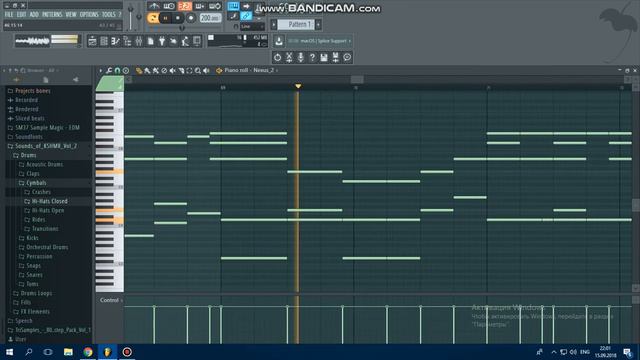Click the next pattern arrow after Pattern 1

tap(318, 24)
